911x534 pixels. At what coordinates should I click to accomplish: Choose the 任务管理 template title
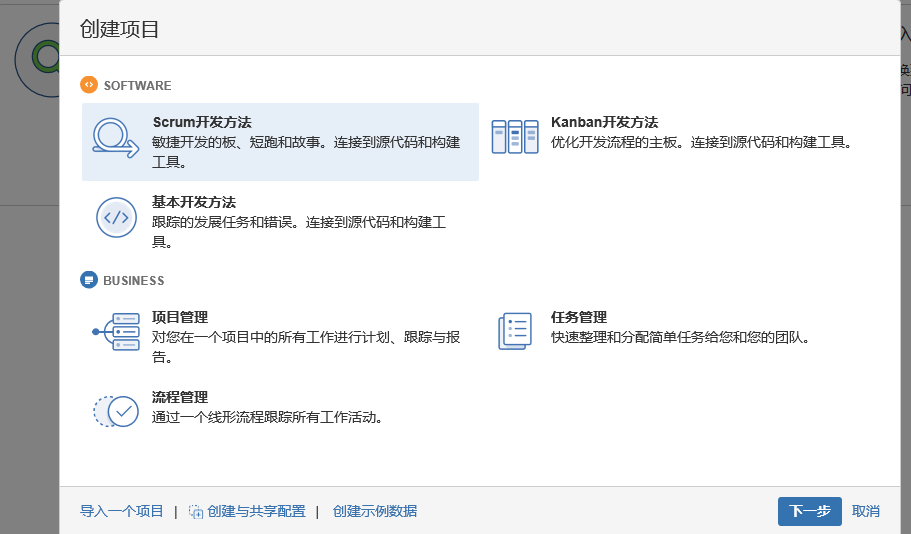tap(579, 317)
